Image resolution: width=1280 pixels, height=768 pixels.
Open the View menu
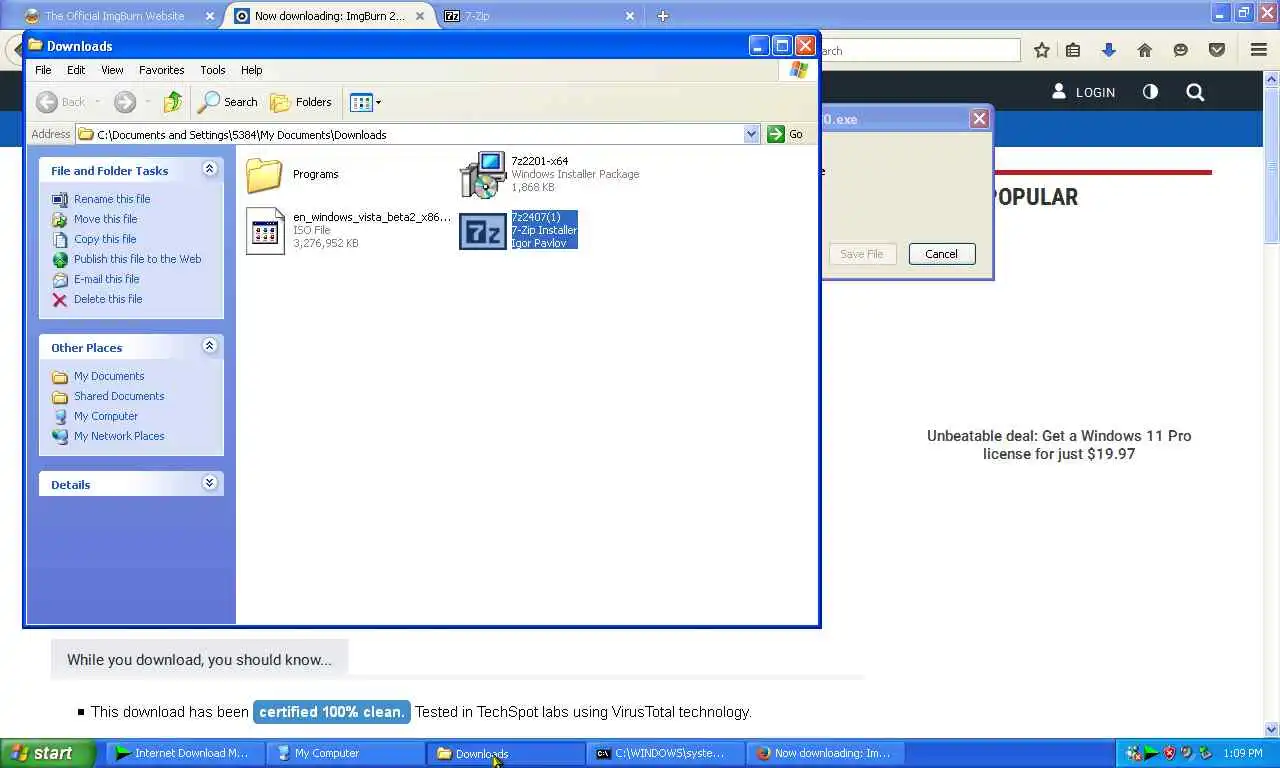[x=112, y=70]
